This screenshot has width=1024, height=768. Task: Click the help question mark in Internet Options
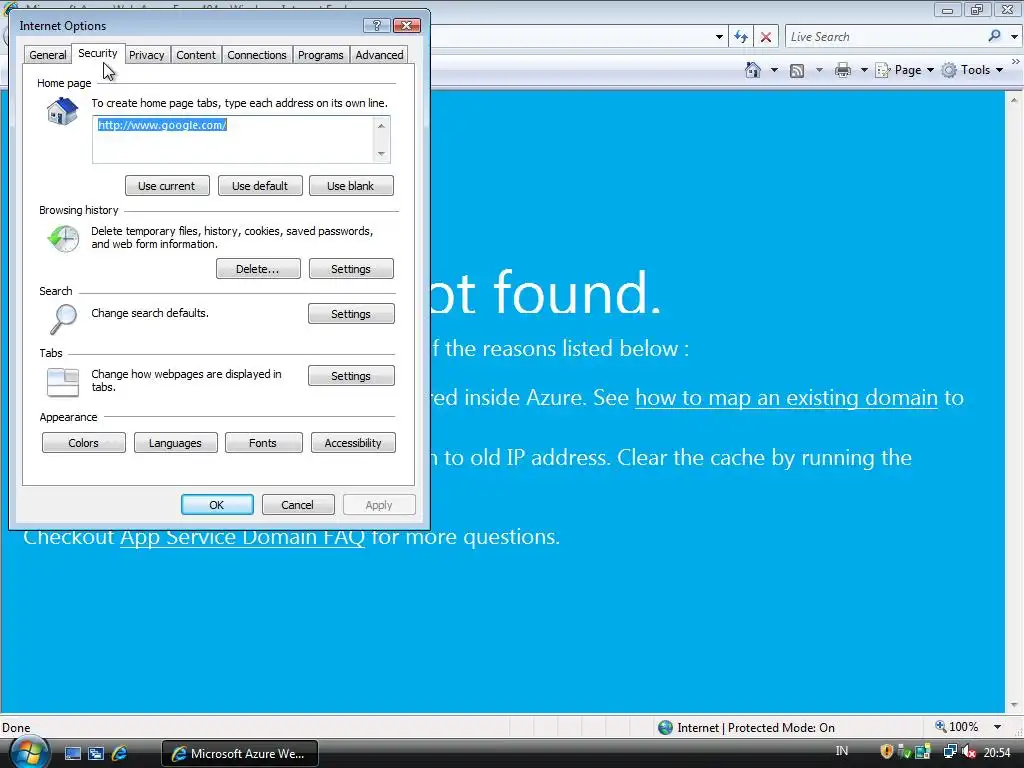[x=376, y=25]
